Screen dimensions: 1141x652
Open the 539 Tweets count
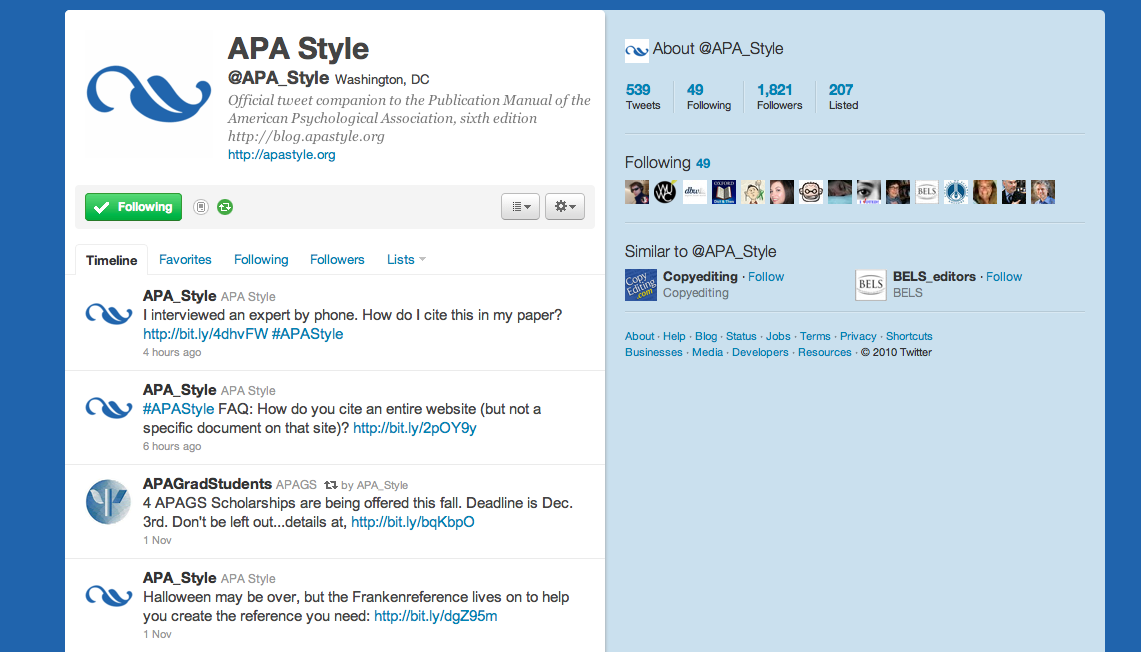643,96
